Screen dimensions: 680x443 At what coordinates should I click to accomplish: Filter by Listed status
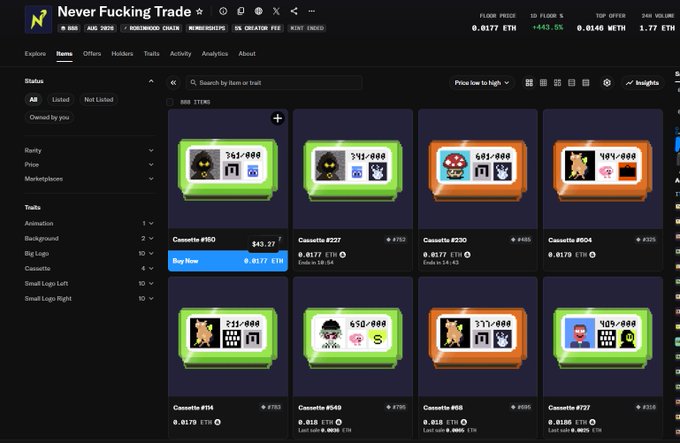[x=61, y=100]
